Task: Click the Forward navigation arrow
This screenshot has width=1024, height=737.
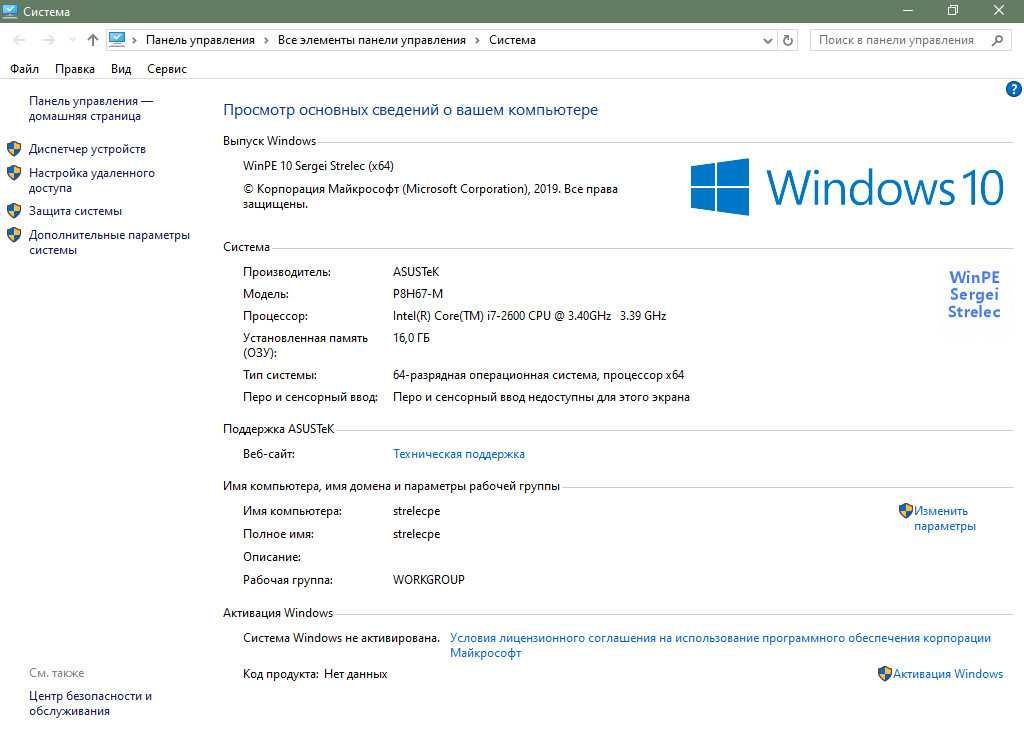Action: click(48, 40)
